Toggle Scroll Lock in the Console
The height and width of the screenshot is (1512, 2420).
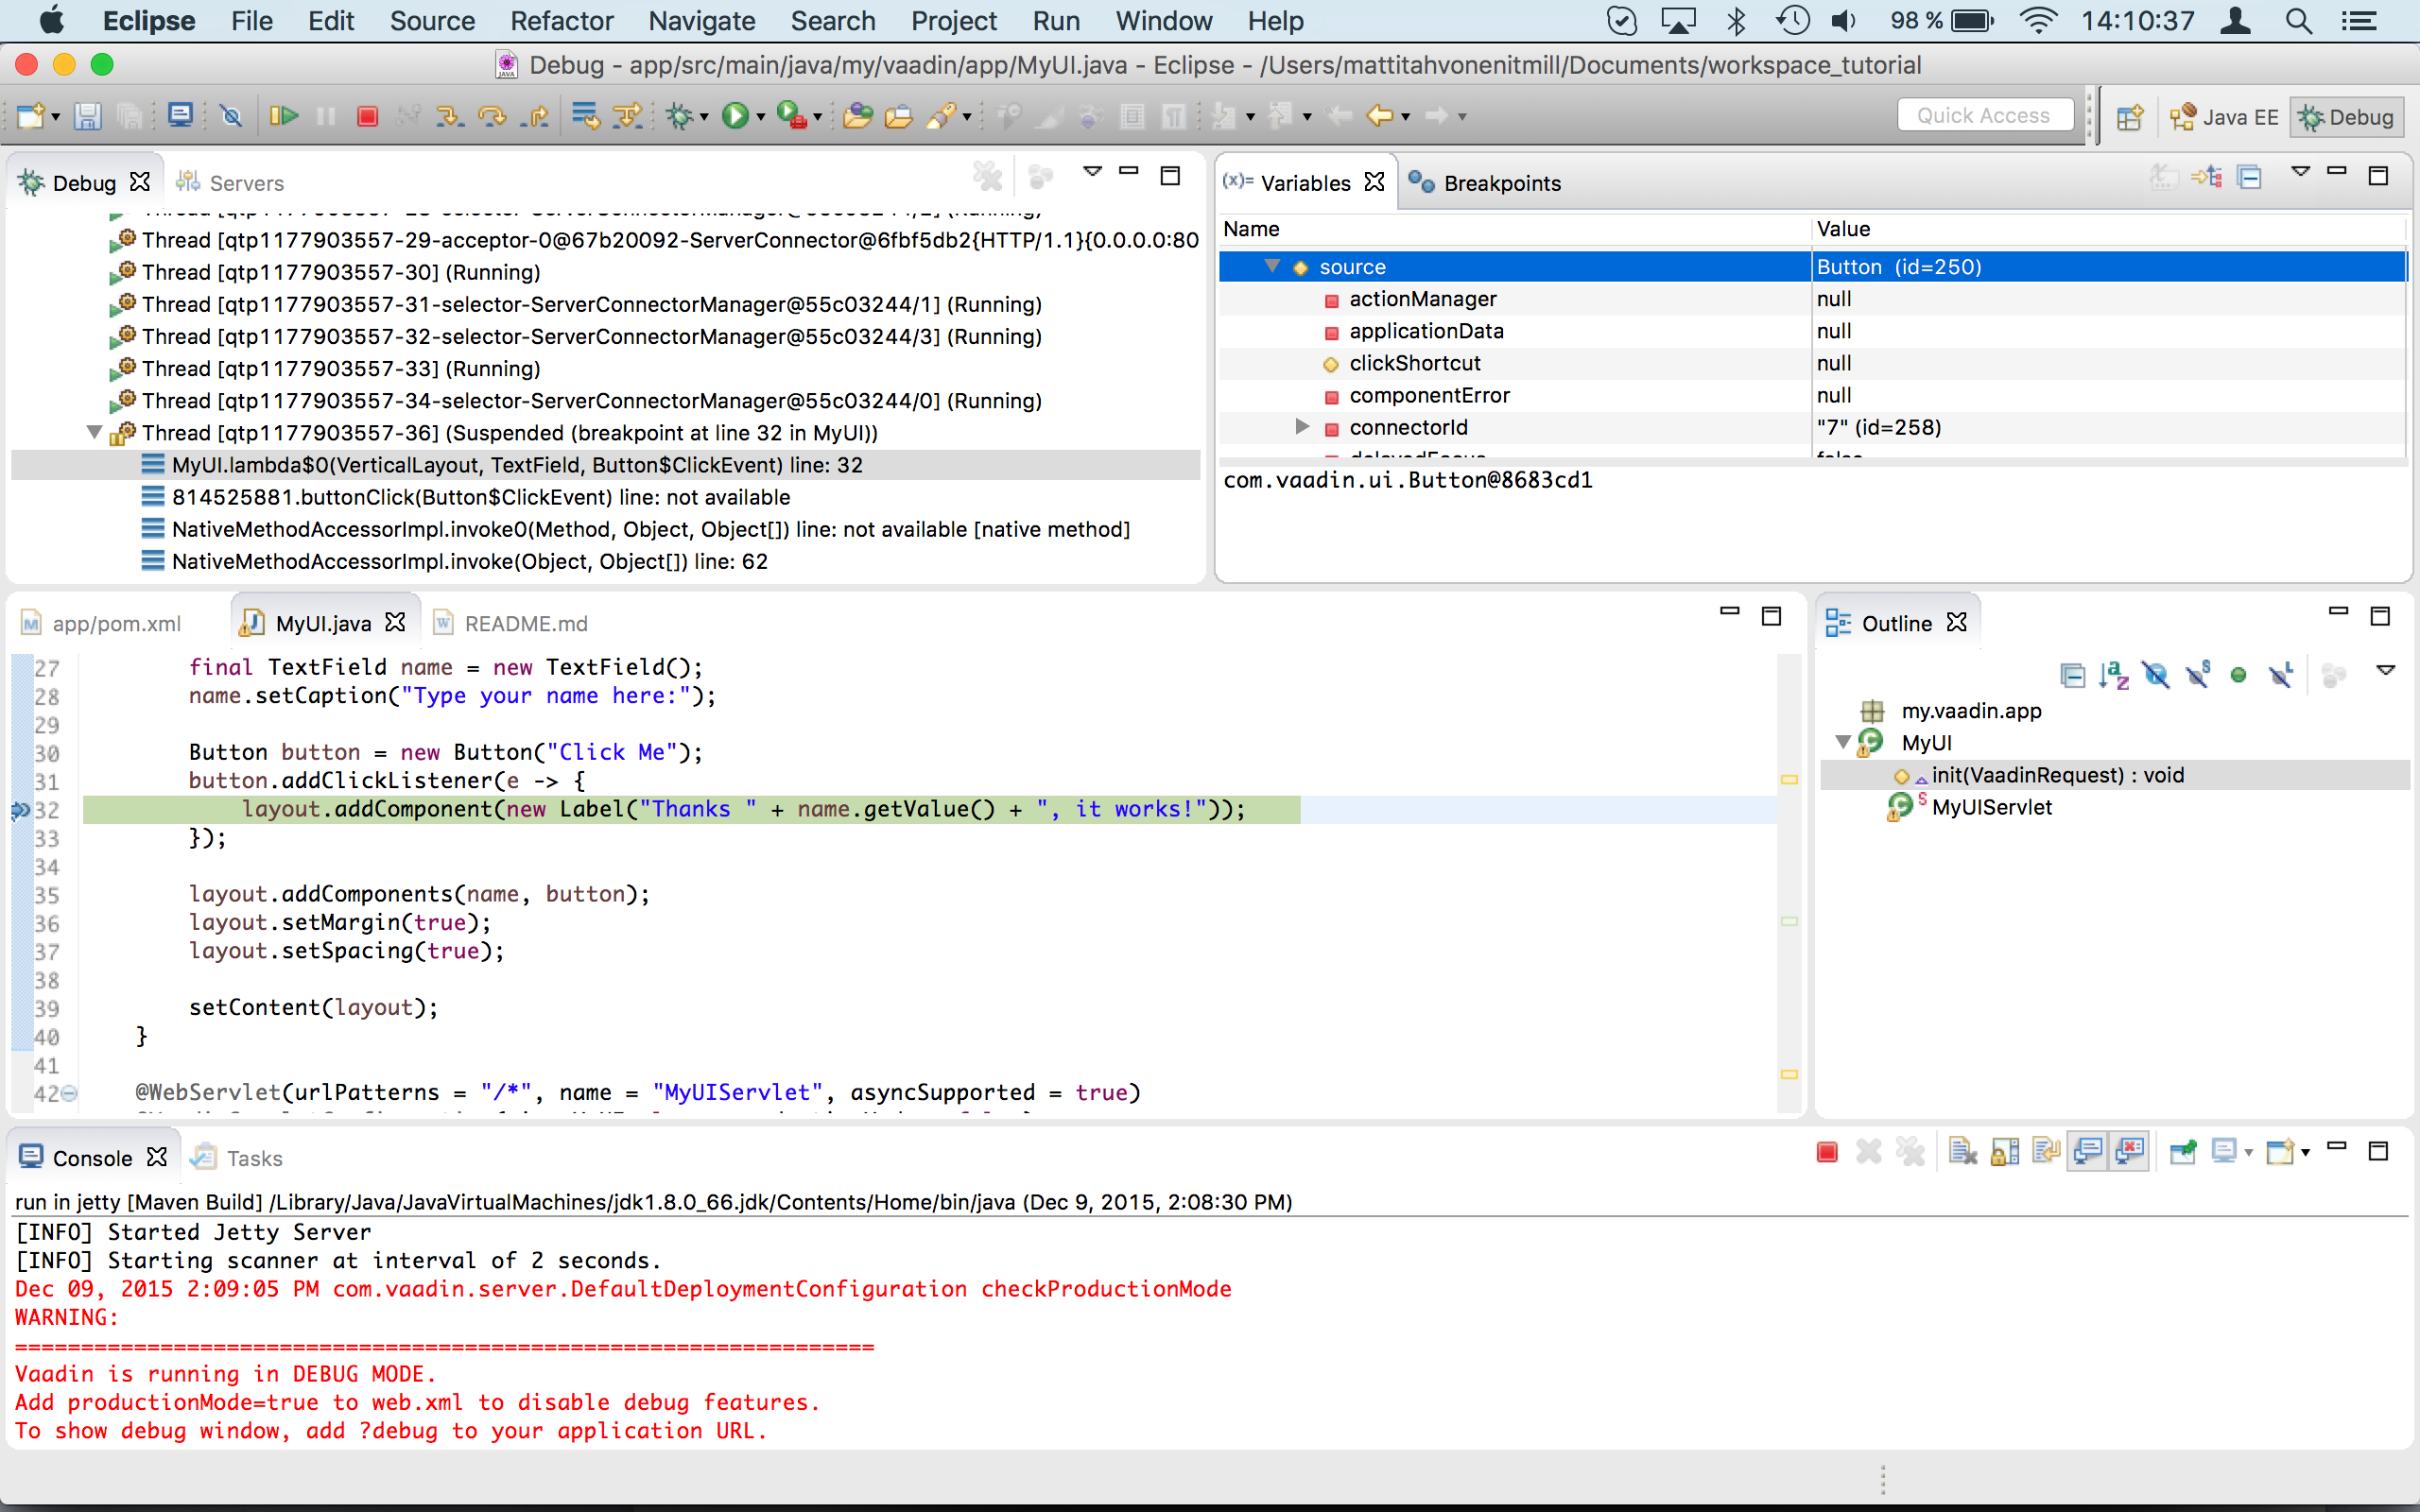coord(2005,1152)
